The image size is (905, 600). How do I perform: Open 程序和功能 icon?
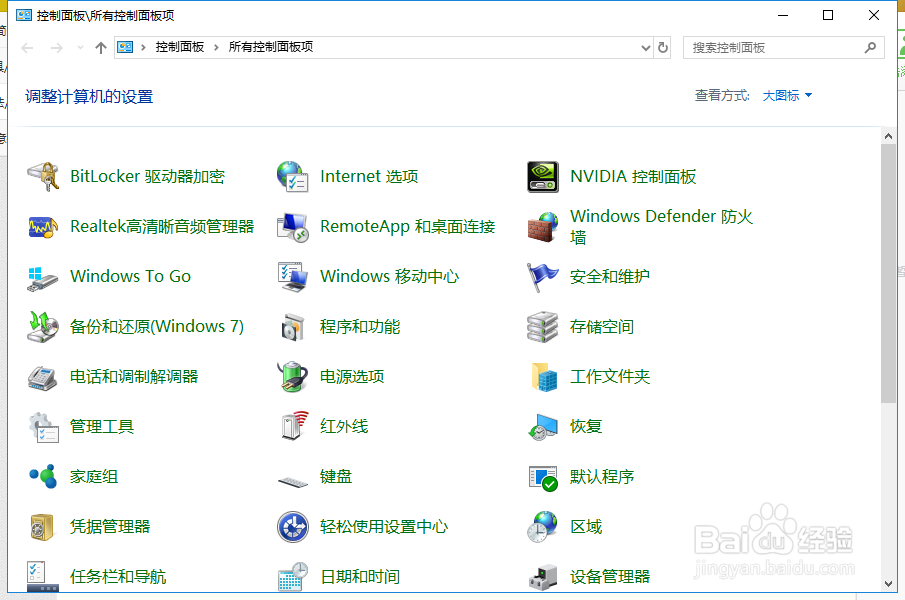(293, 327)
